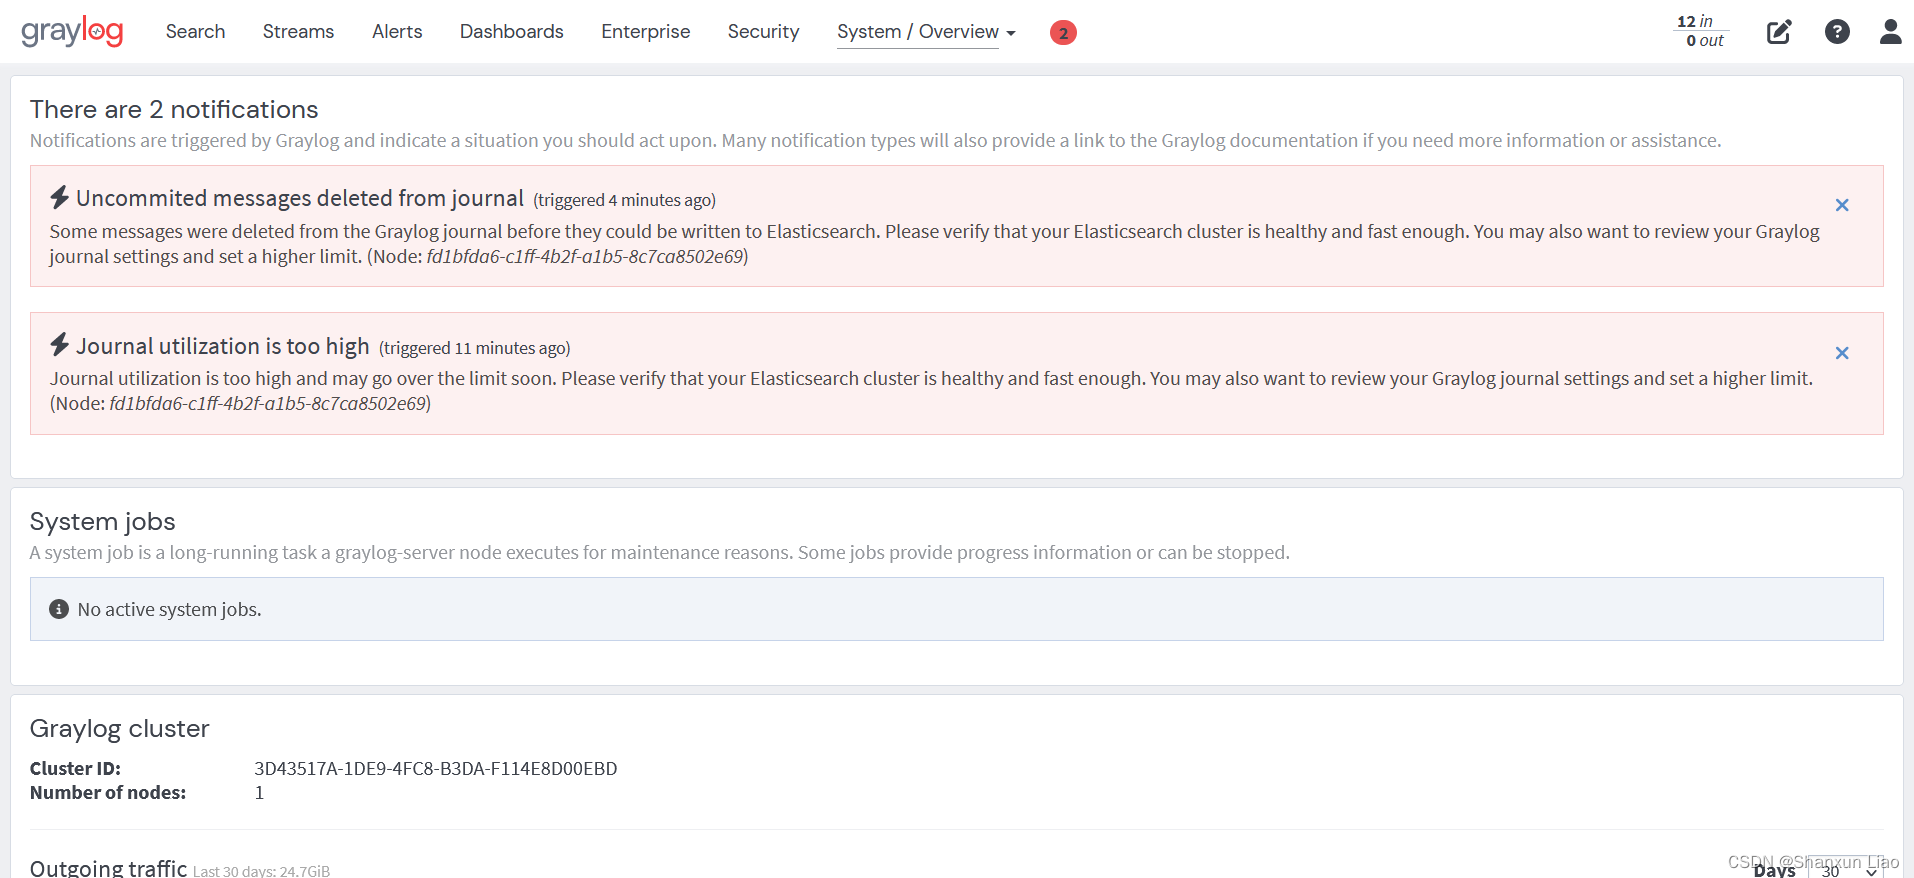Open the Alerts page
Screen dimensions: 1914x878
coord(397,32)
